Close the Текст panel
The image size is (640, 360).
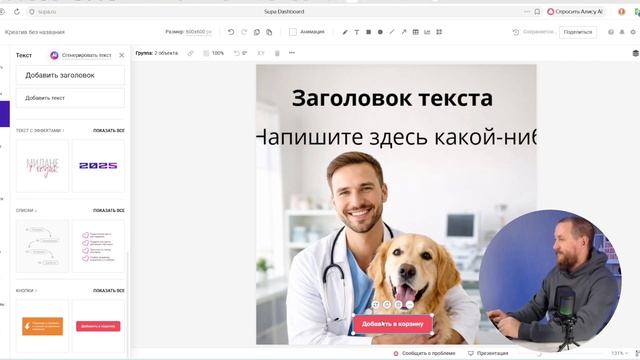(x=122, y=55)
